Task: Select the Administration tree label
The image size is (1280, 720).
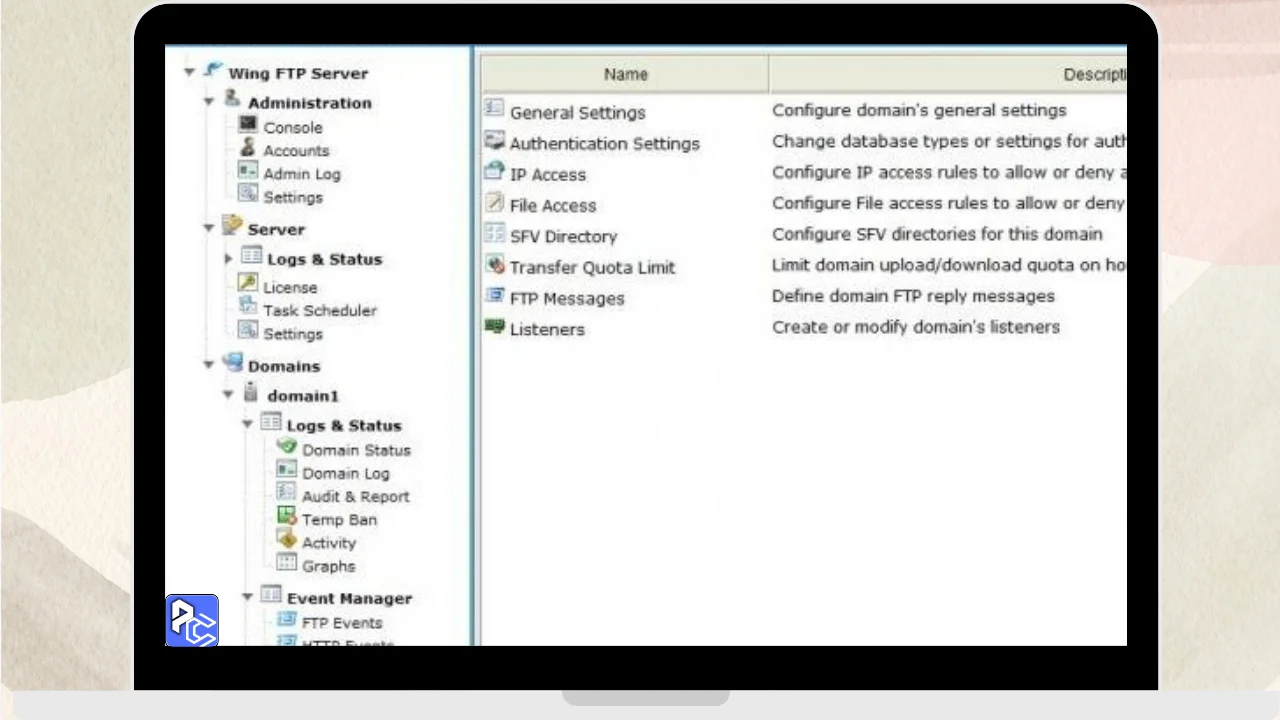Action: (x=310, y=103)
